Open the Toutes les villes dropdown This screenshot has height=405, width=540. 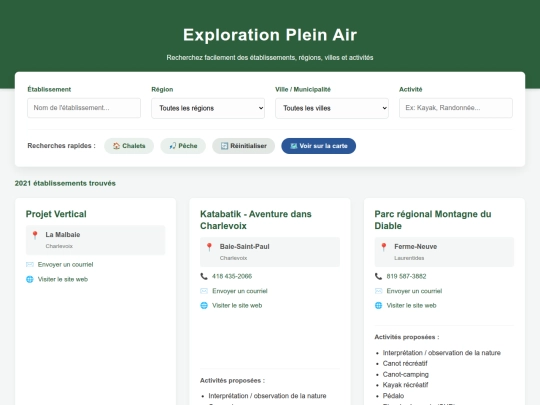coord(332,108)
